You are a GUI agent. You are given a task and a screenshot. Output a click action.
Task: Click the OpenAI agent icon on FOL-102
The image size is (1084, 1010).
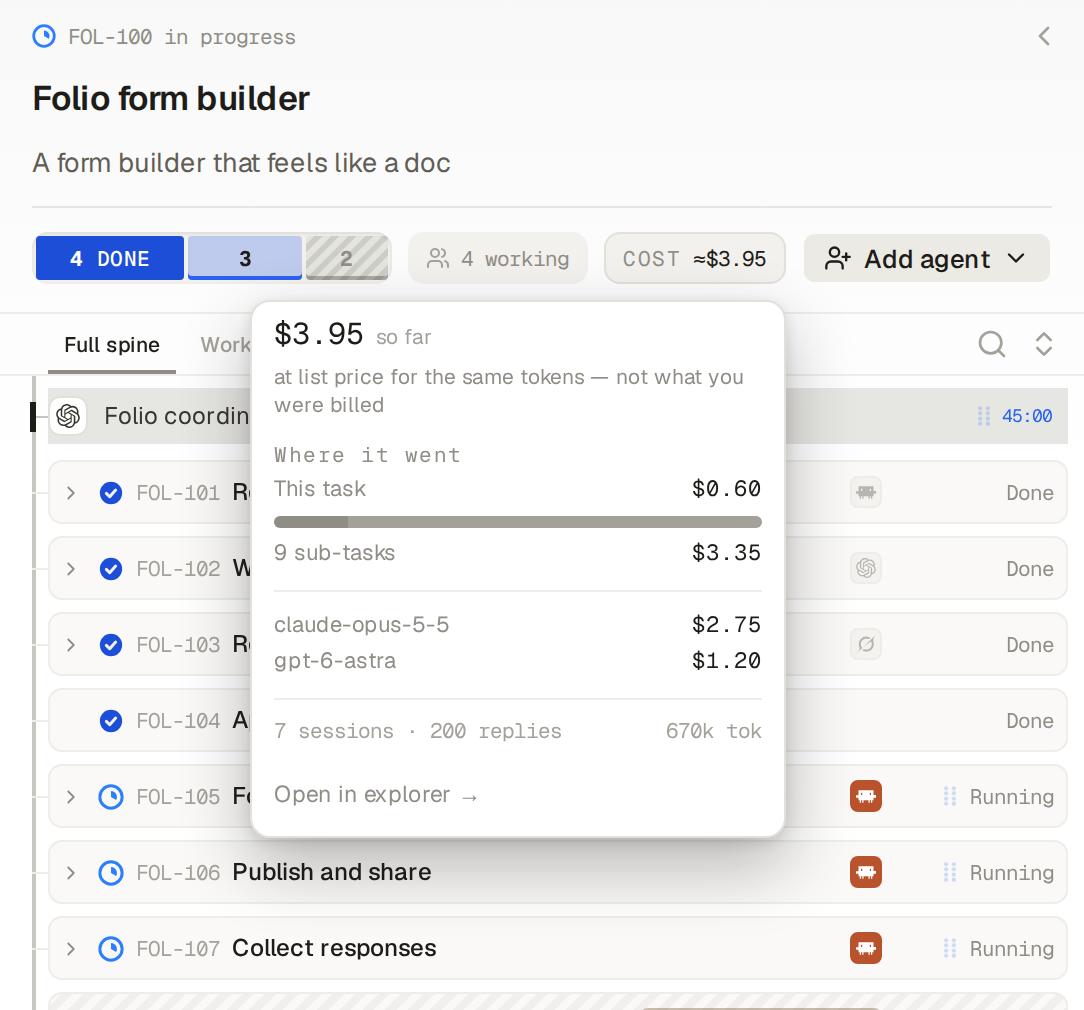[866, 569]
